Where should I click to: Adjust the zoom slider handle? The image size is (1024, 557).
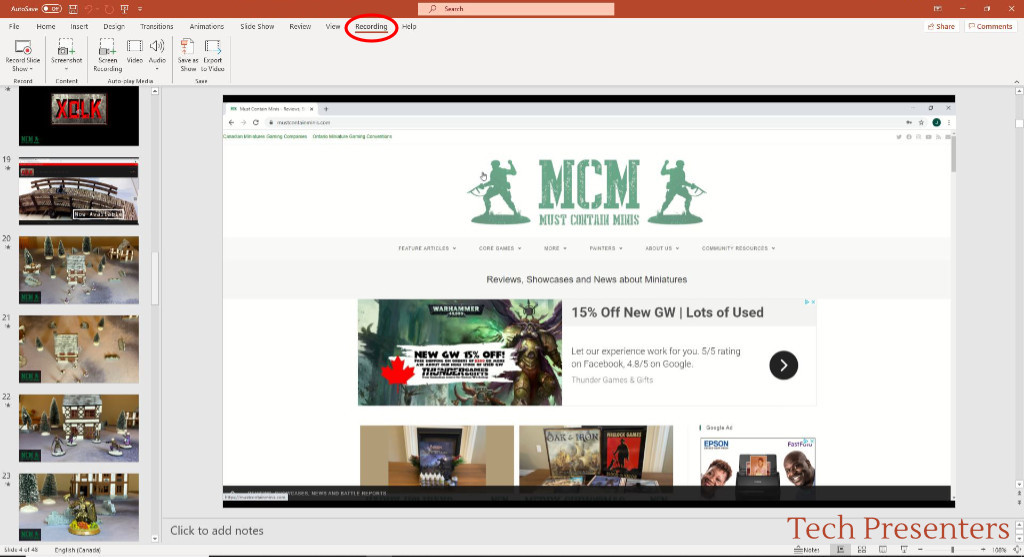click(x=952, y=550)
